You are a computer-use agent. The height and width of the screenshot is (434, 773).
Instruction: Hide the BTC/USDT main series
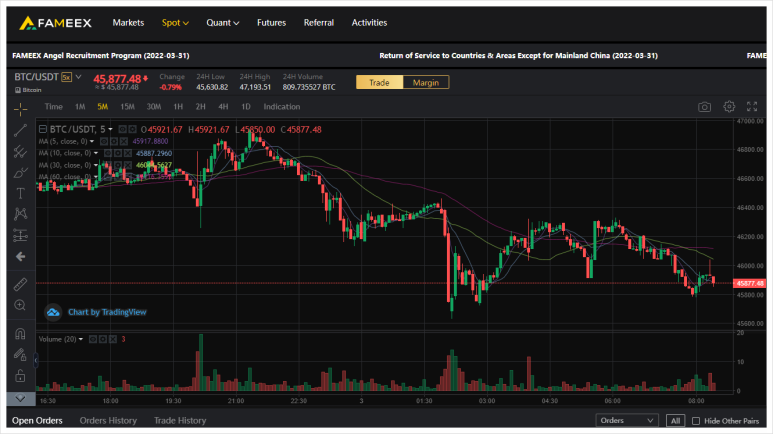[x=123, y=129]
